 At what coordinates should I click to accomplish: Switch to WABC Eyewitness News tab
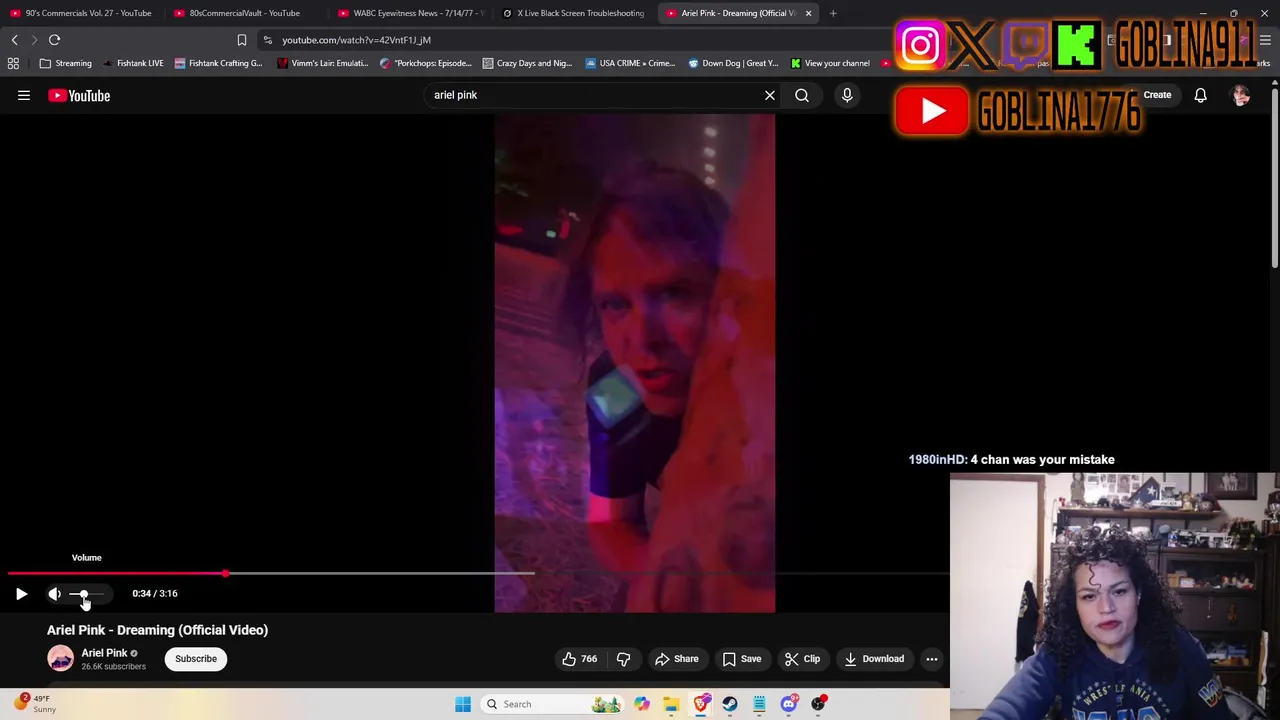(x=410, y=13)
